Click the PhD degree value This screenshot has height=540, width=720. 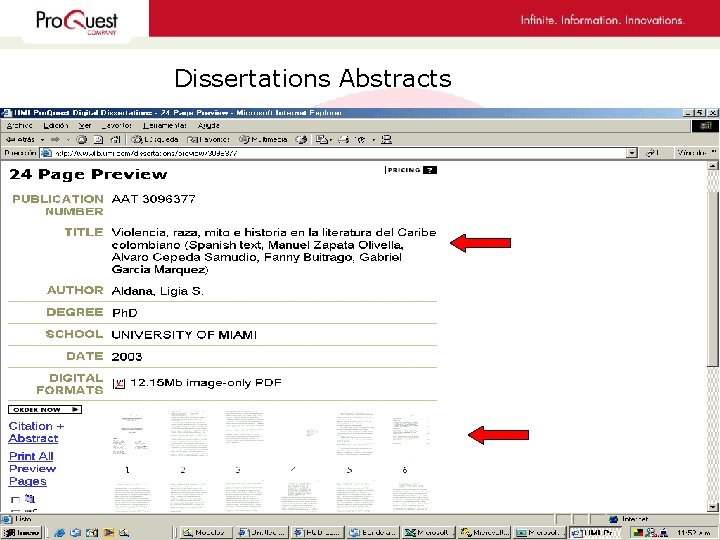(x=124, y=313)
